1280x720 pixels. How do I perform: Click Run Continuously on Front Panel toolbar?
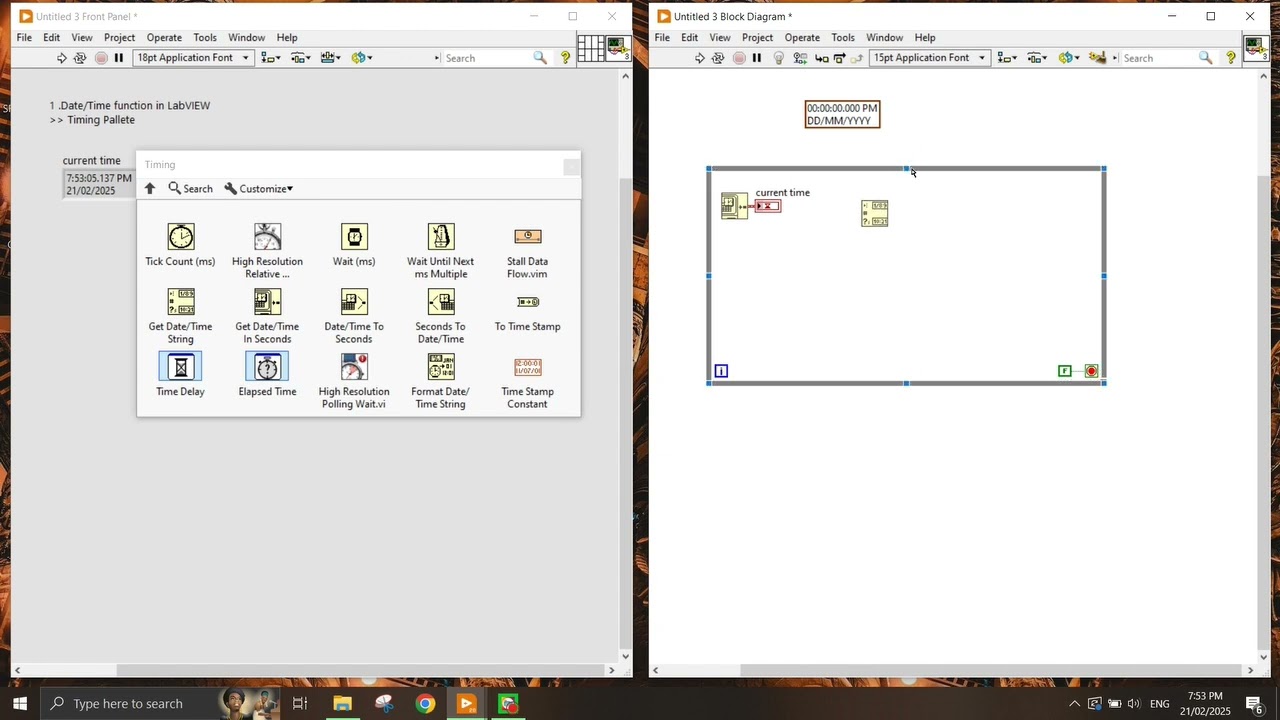pos(81,58)
